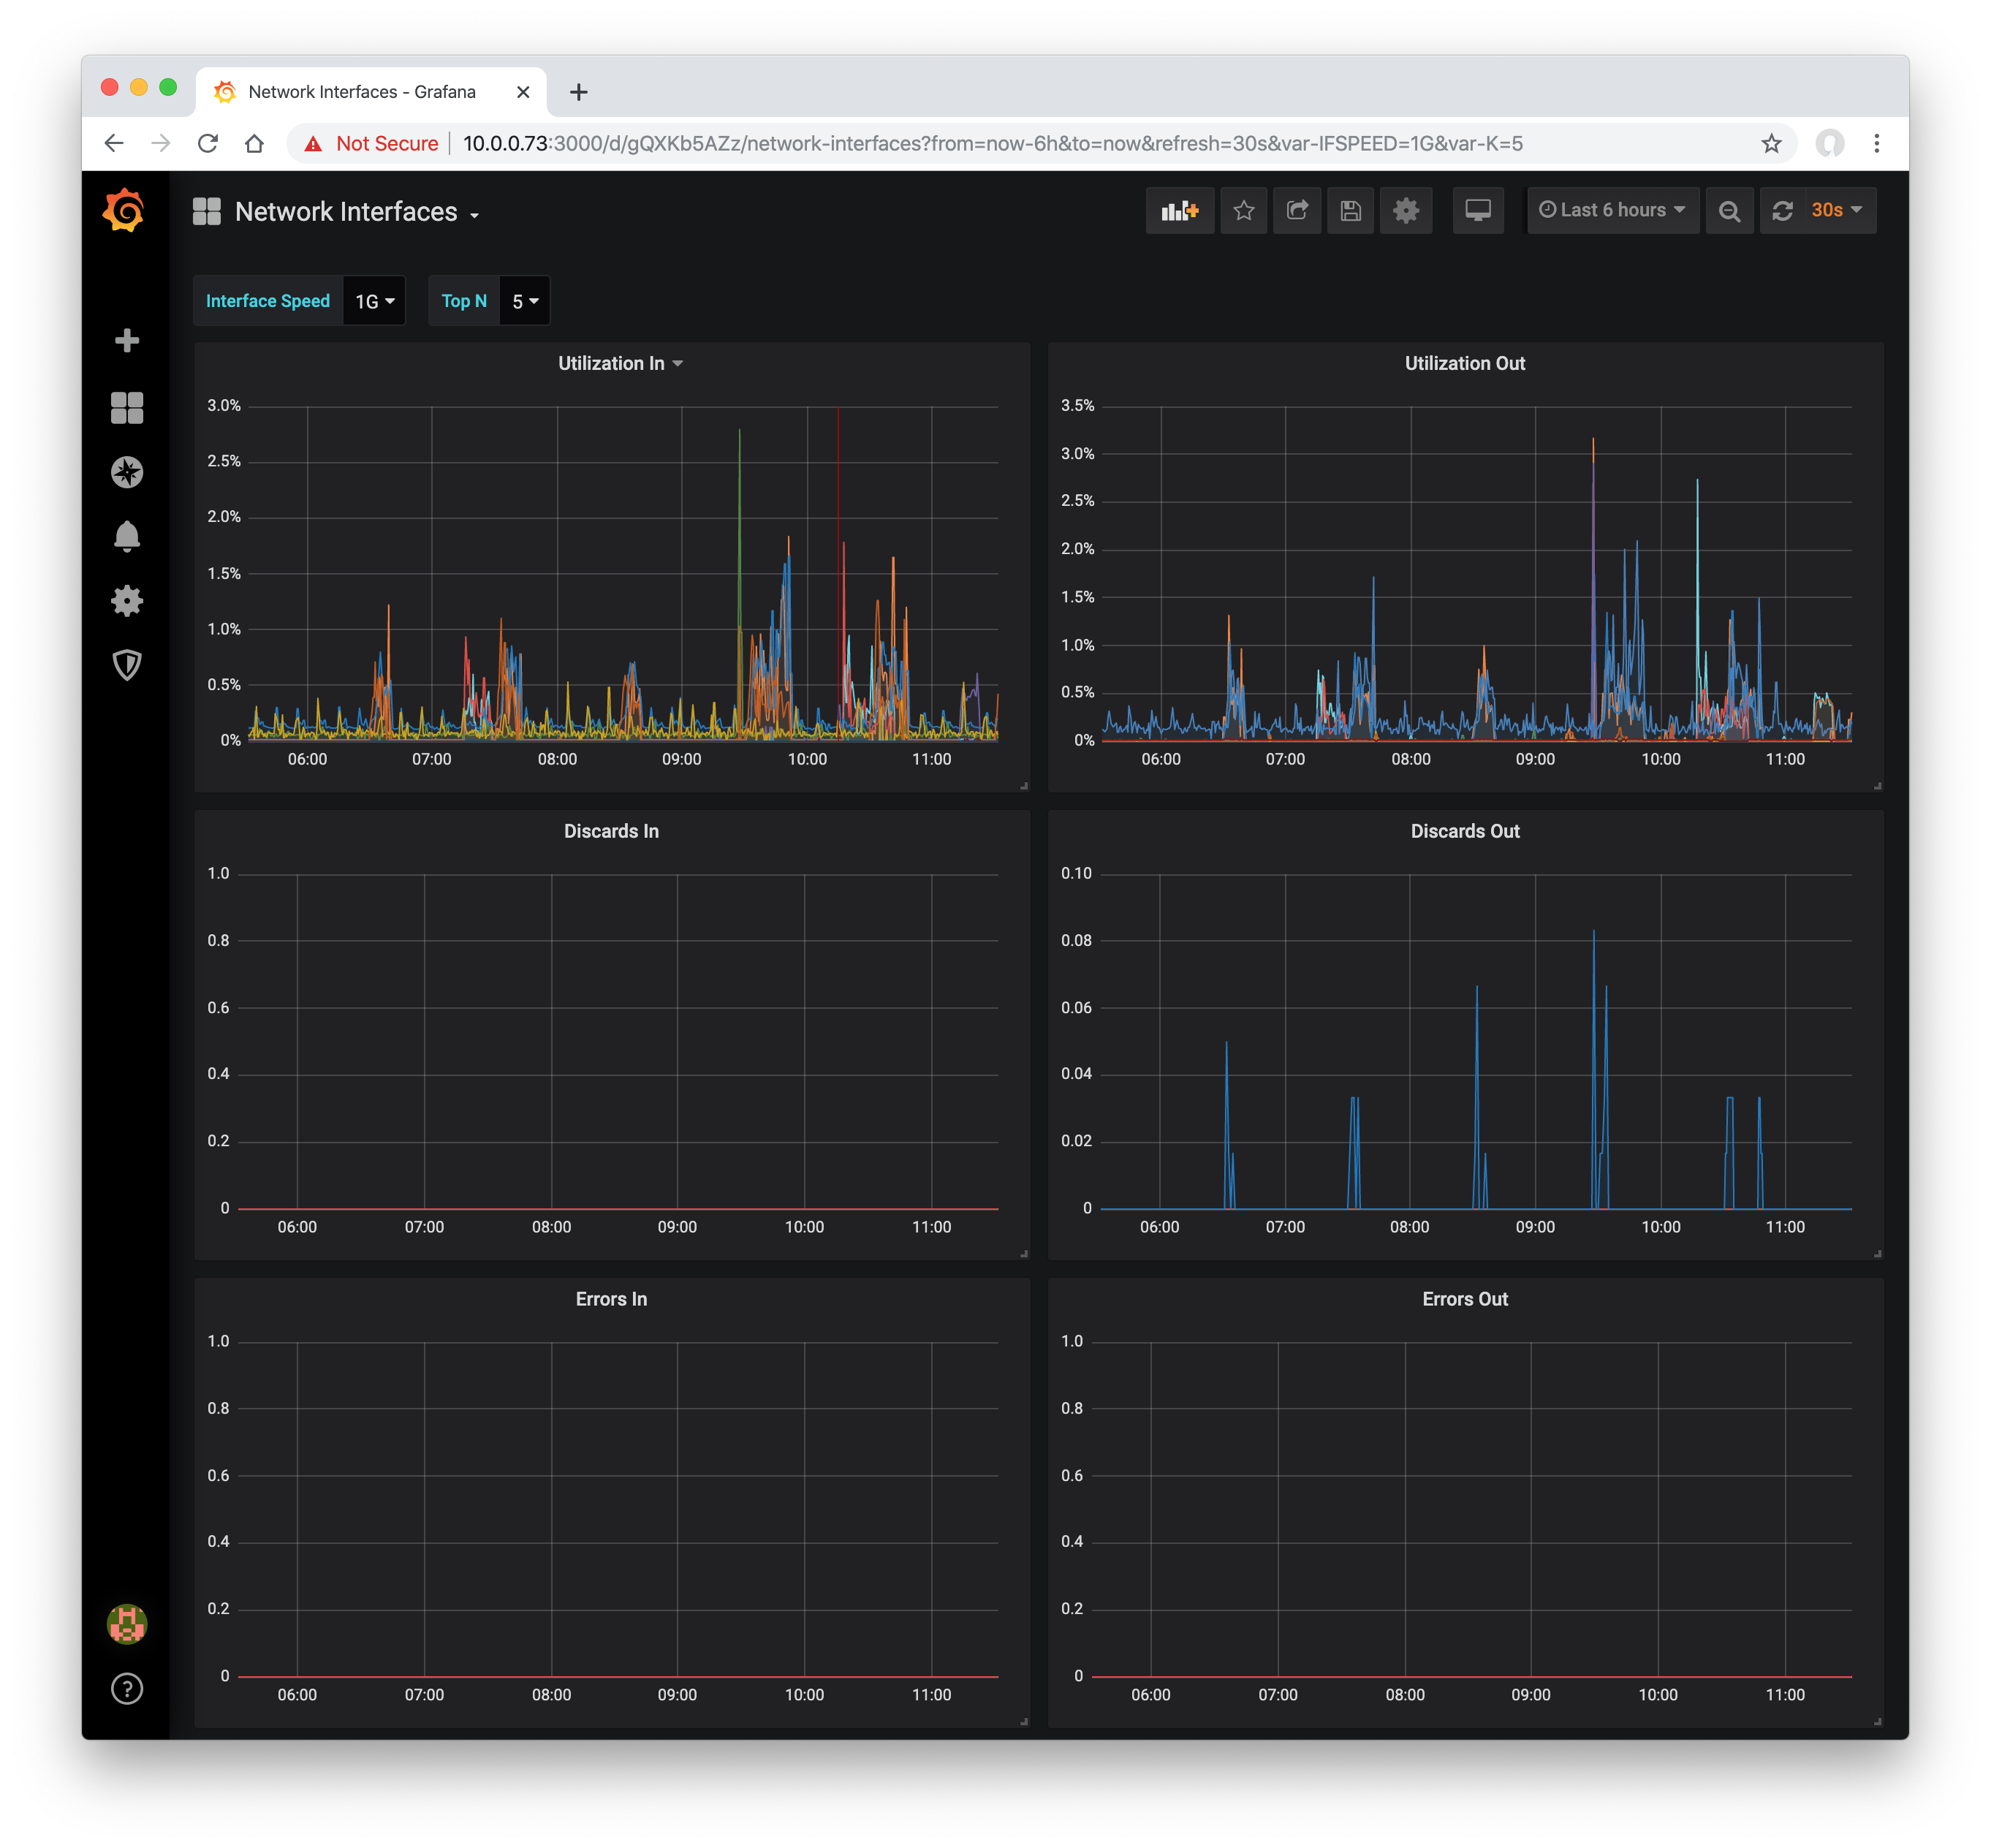The image size is (1991, 1848).
Task: Open Alerting bell icon in sidebar
Action: coord(127,536)
